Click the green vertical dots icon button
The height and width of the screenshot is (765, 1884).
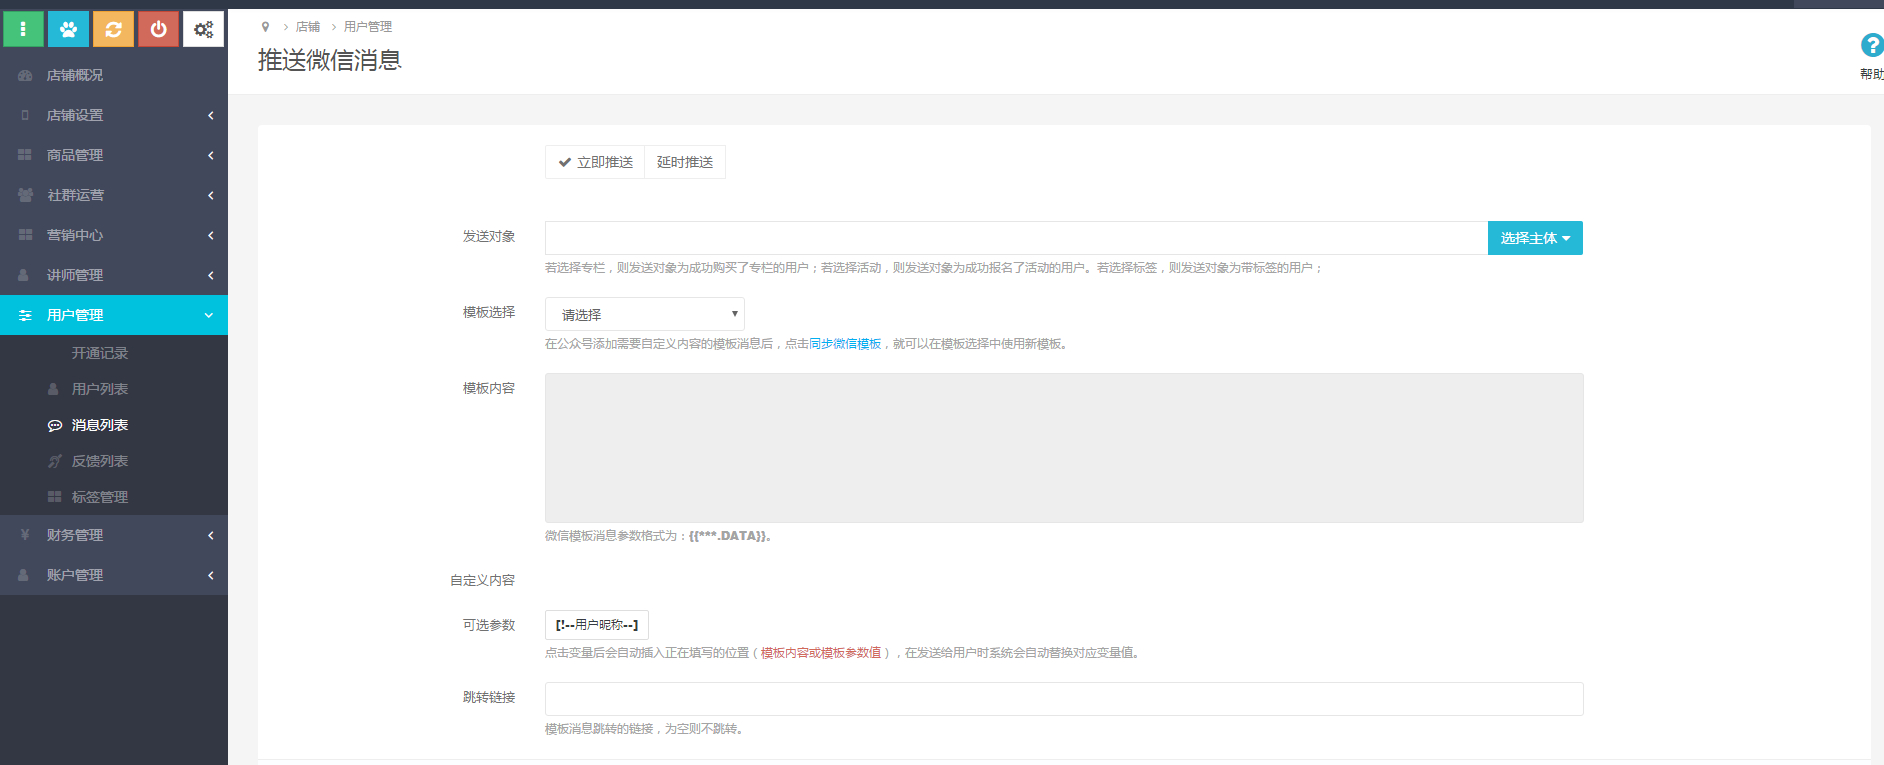click(x=23, y=29)
